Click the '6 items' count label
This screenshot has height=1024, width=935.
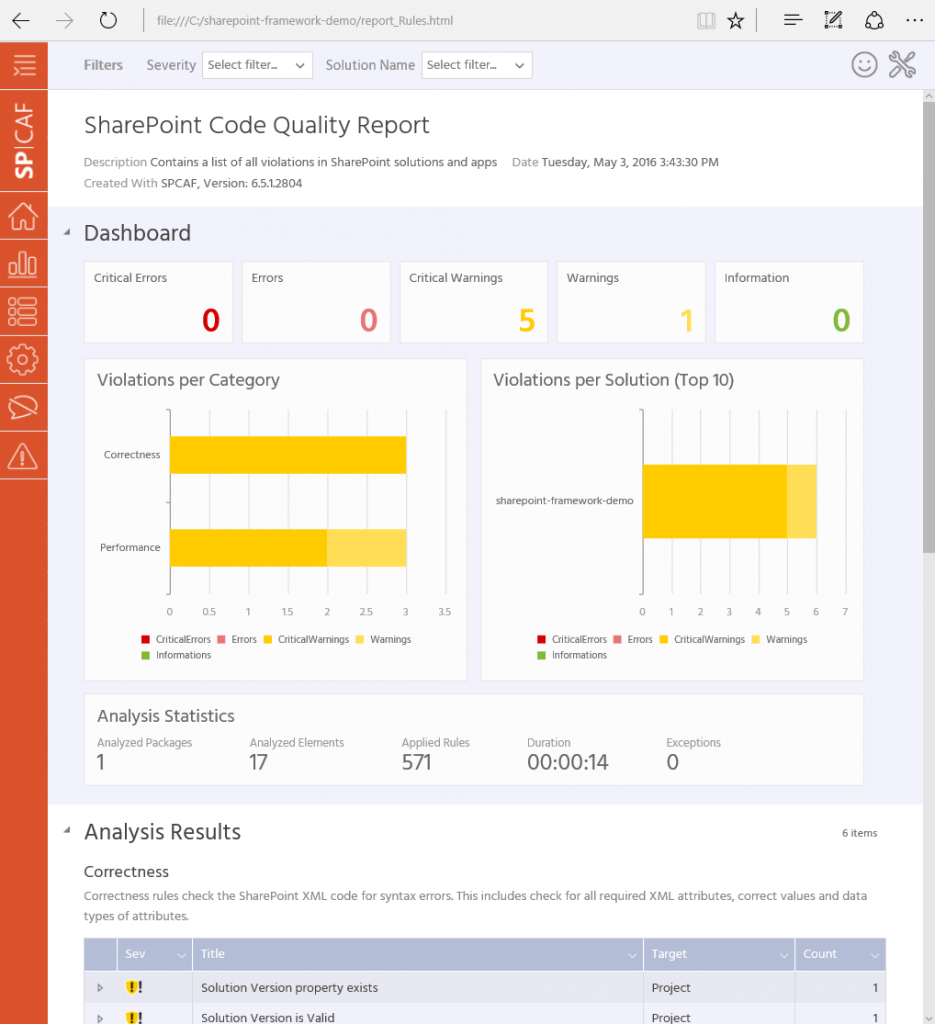tap(859, 833)
